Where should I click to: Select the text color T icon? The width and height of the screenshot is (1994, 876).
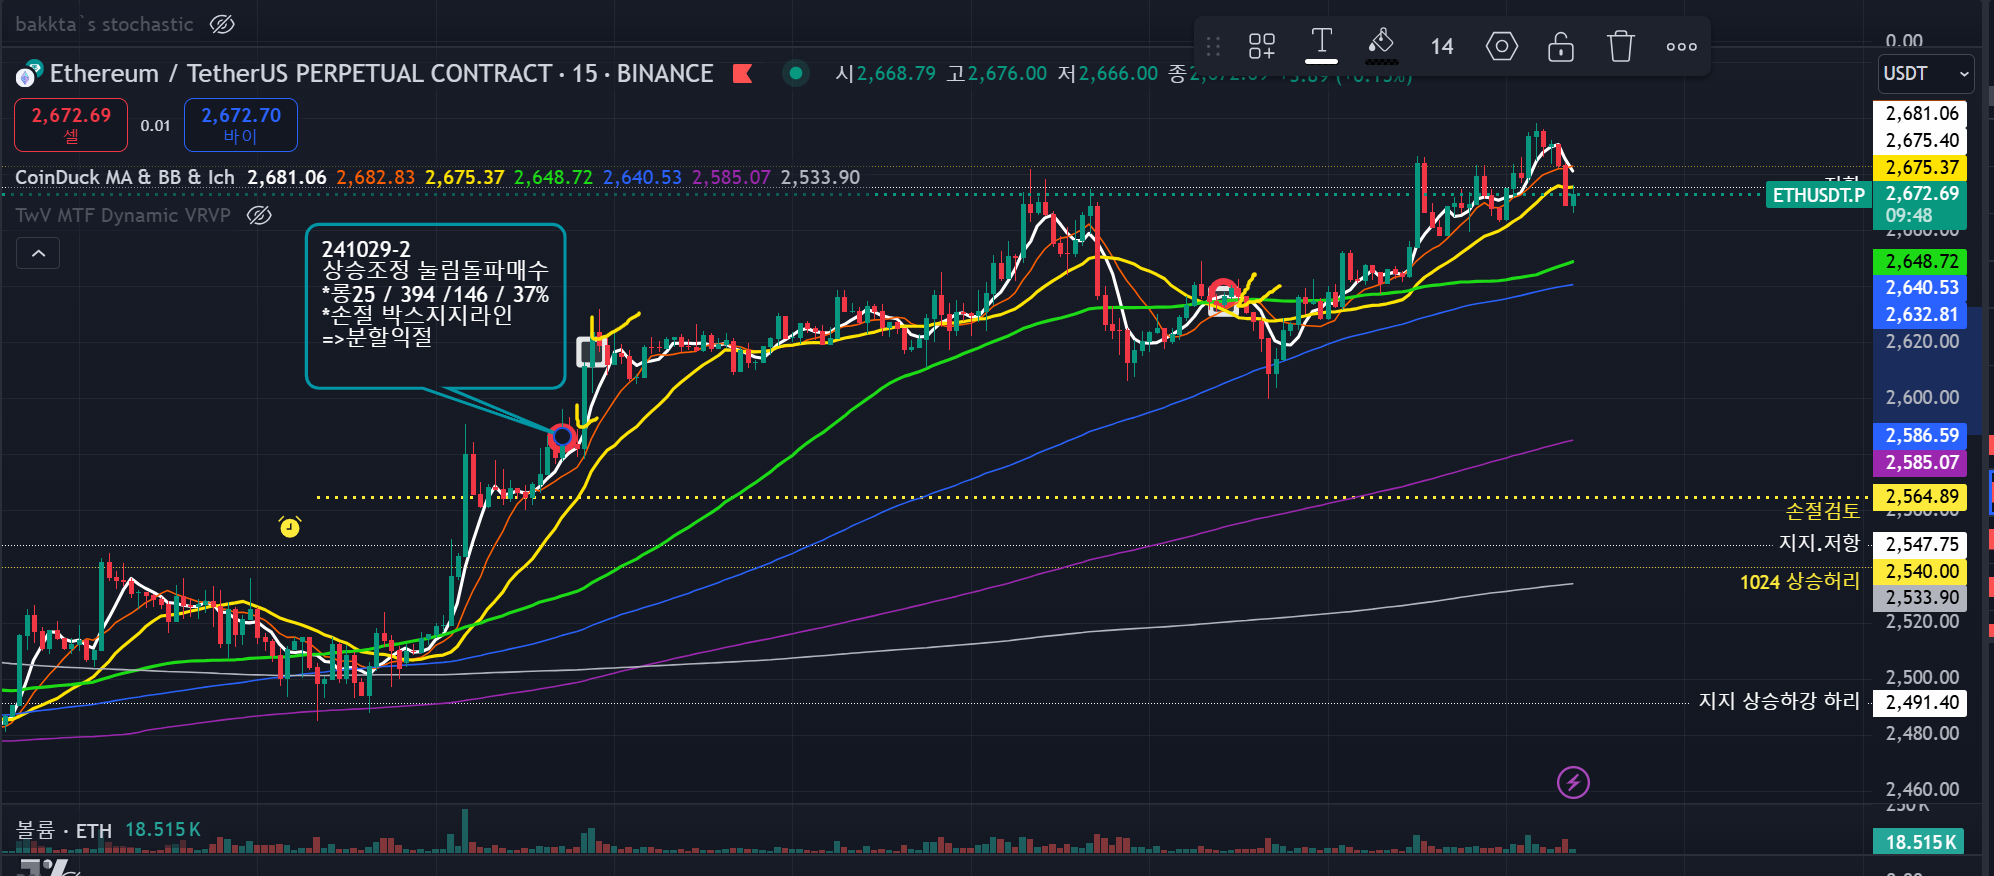tap(1321, 45)
